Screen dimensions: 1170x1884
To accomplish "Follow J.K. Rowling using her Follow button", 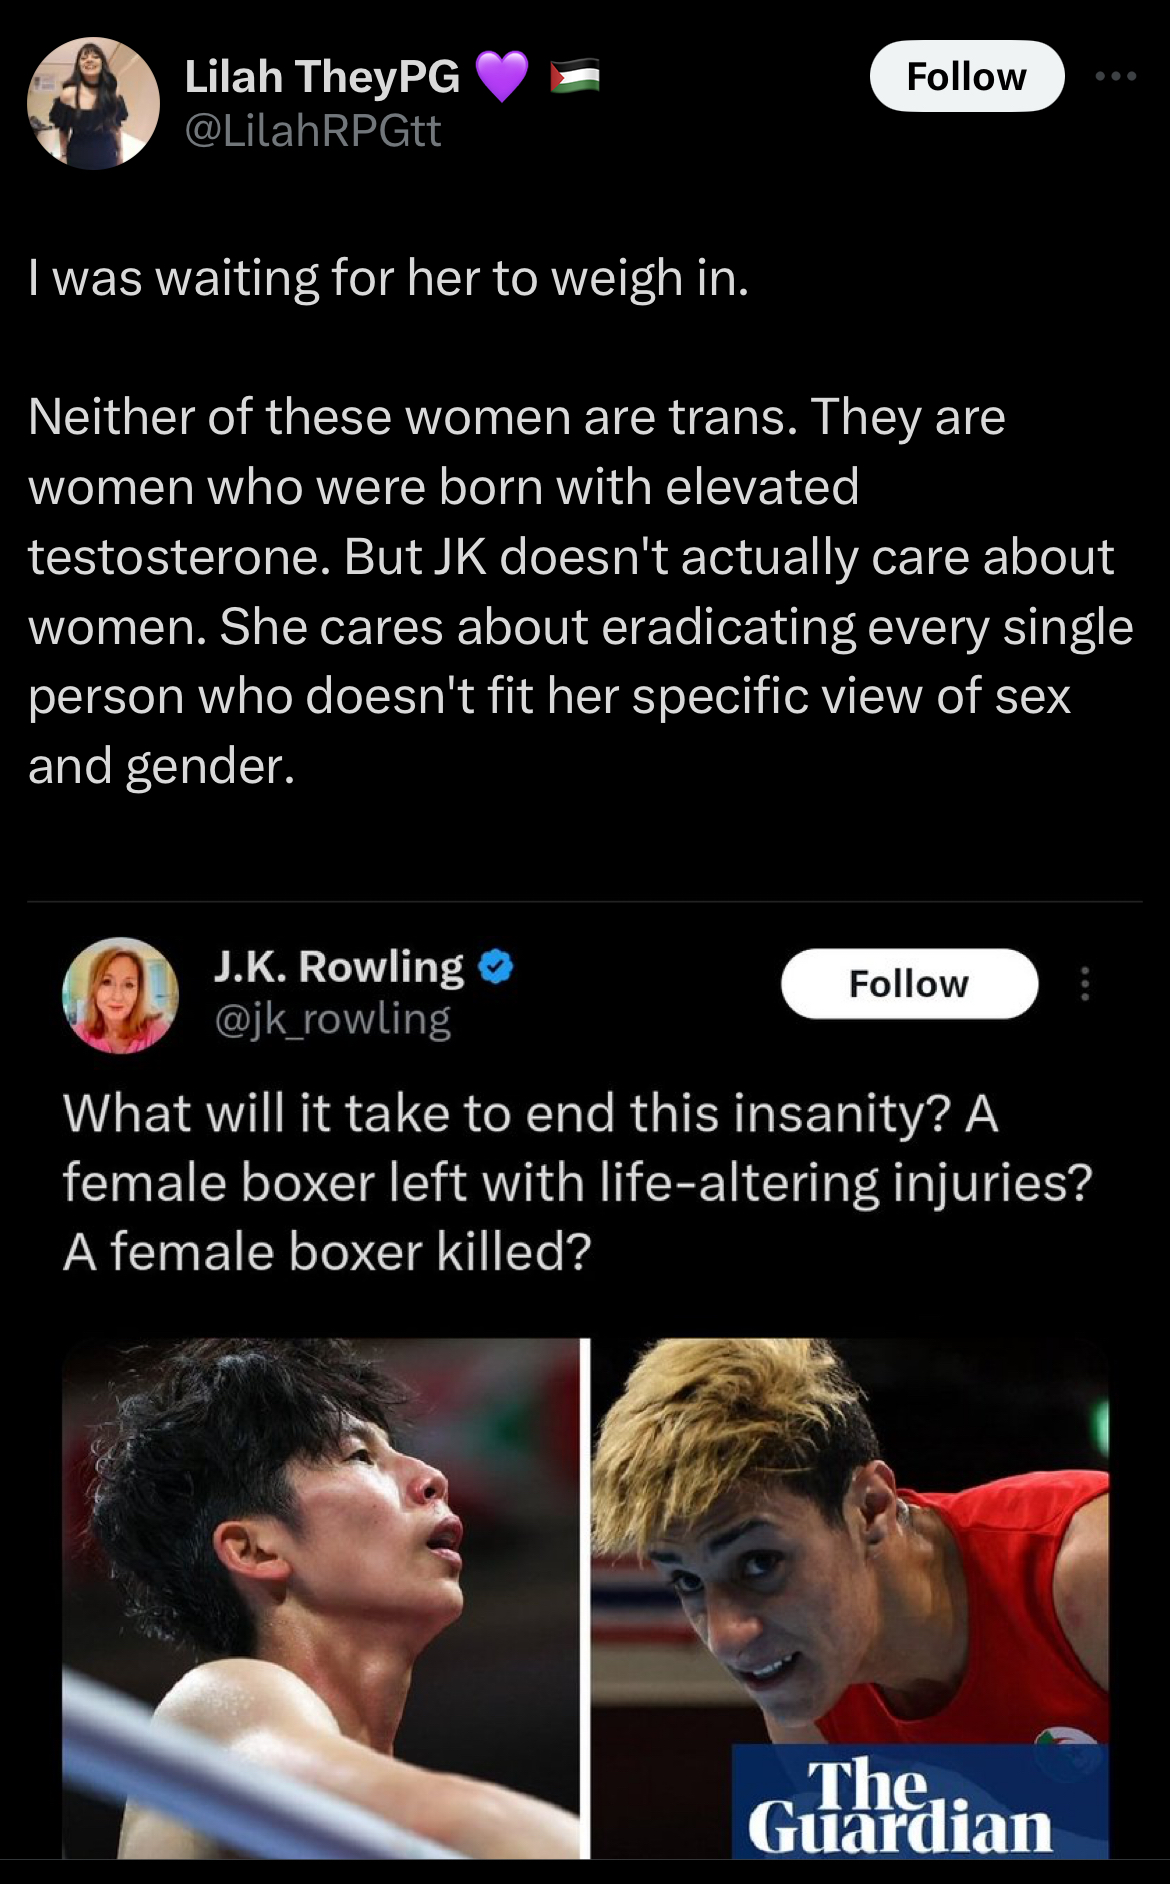I will (x=909, y=984).
